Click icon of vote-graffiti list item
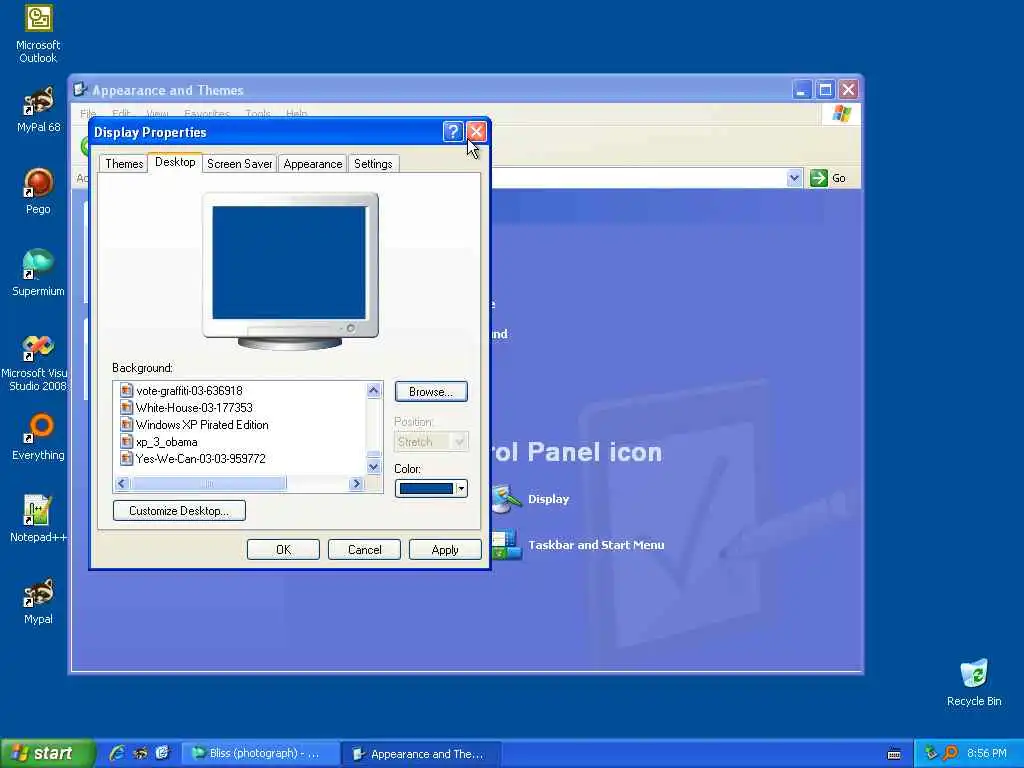This screenshot has height=768, width=1024. click(x=127, y=391)
